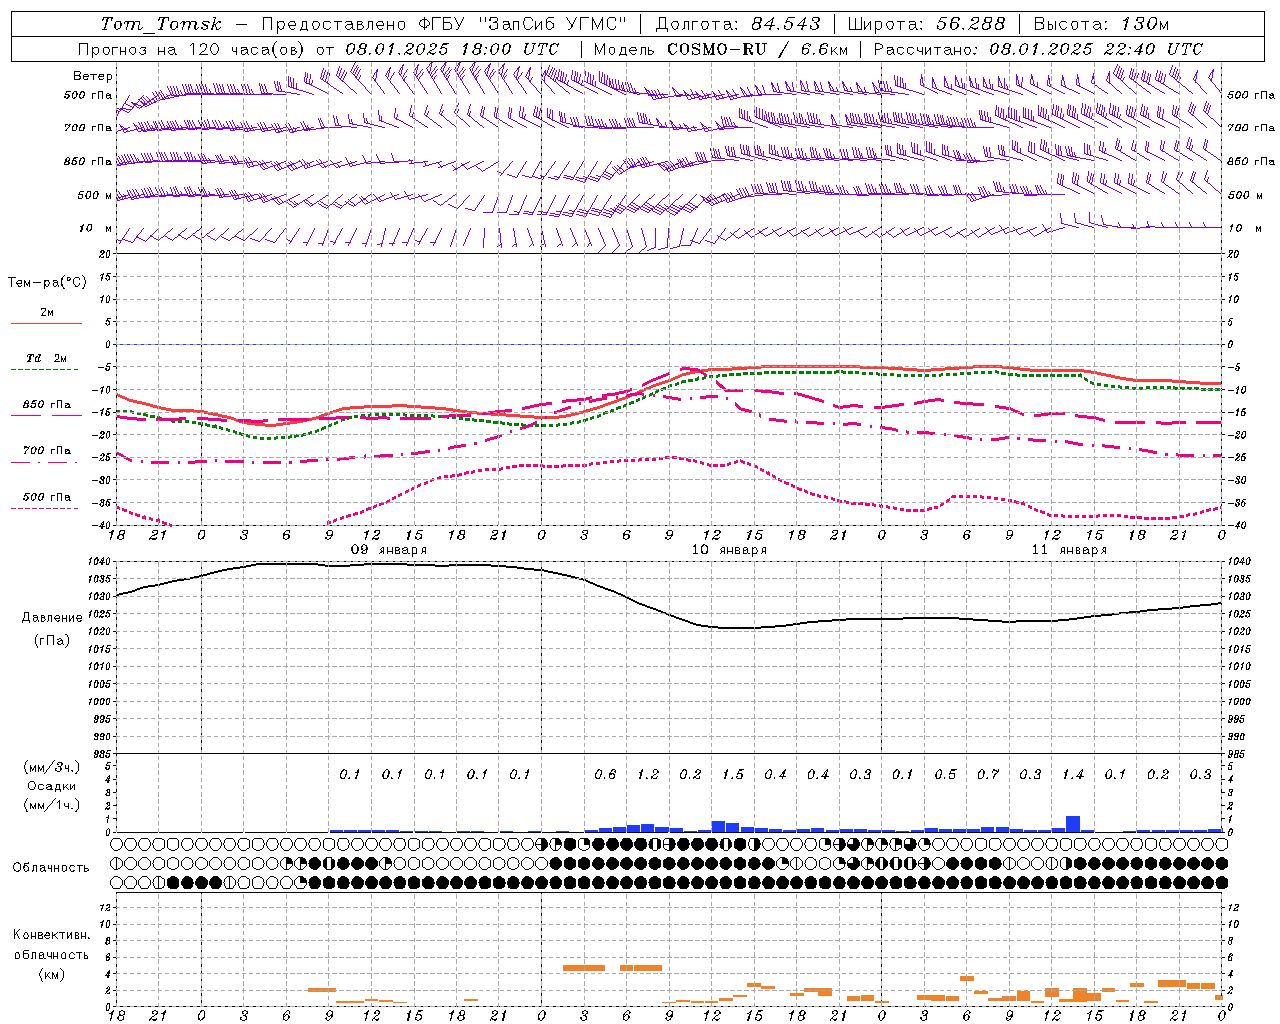Click the 0.7 precipitation value
The width and height of the screenshot is (1280, 1024).
tap(988, 775)
